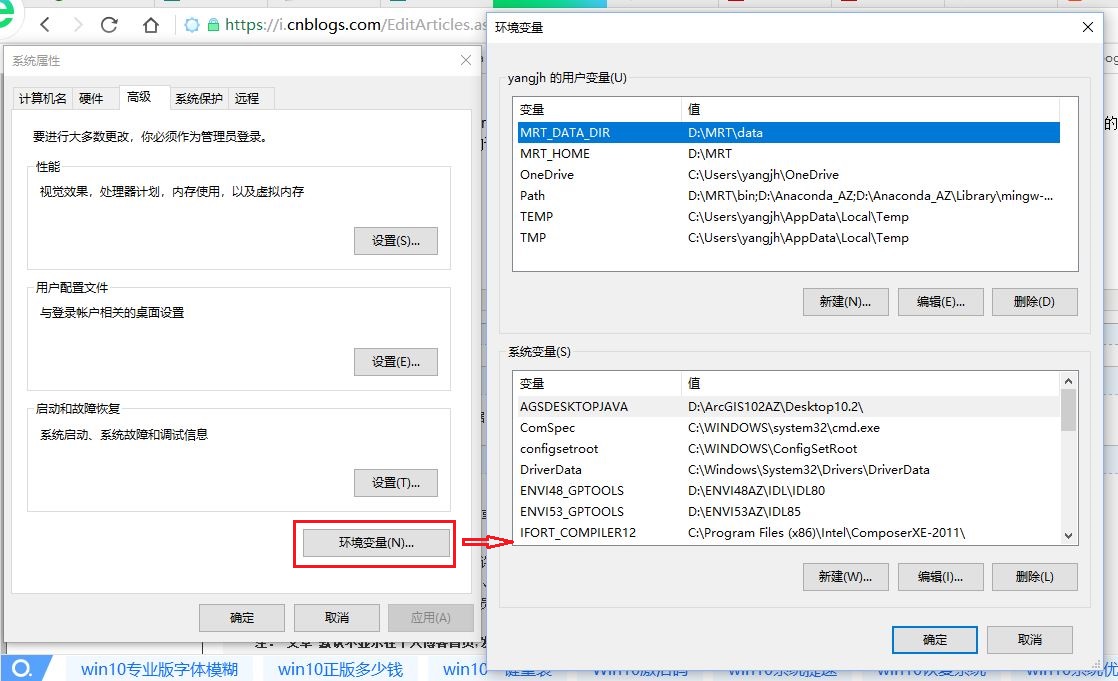Click the green padlock security icon
This screenshot has height=681, width=1118.
click(212, 25)
